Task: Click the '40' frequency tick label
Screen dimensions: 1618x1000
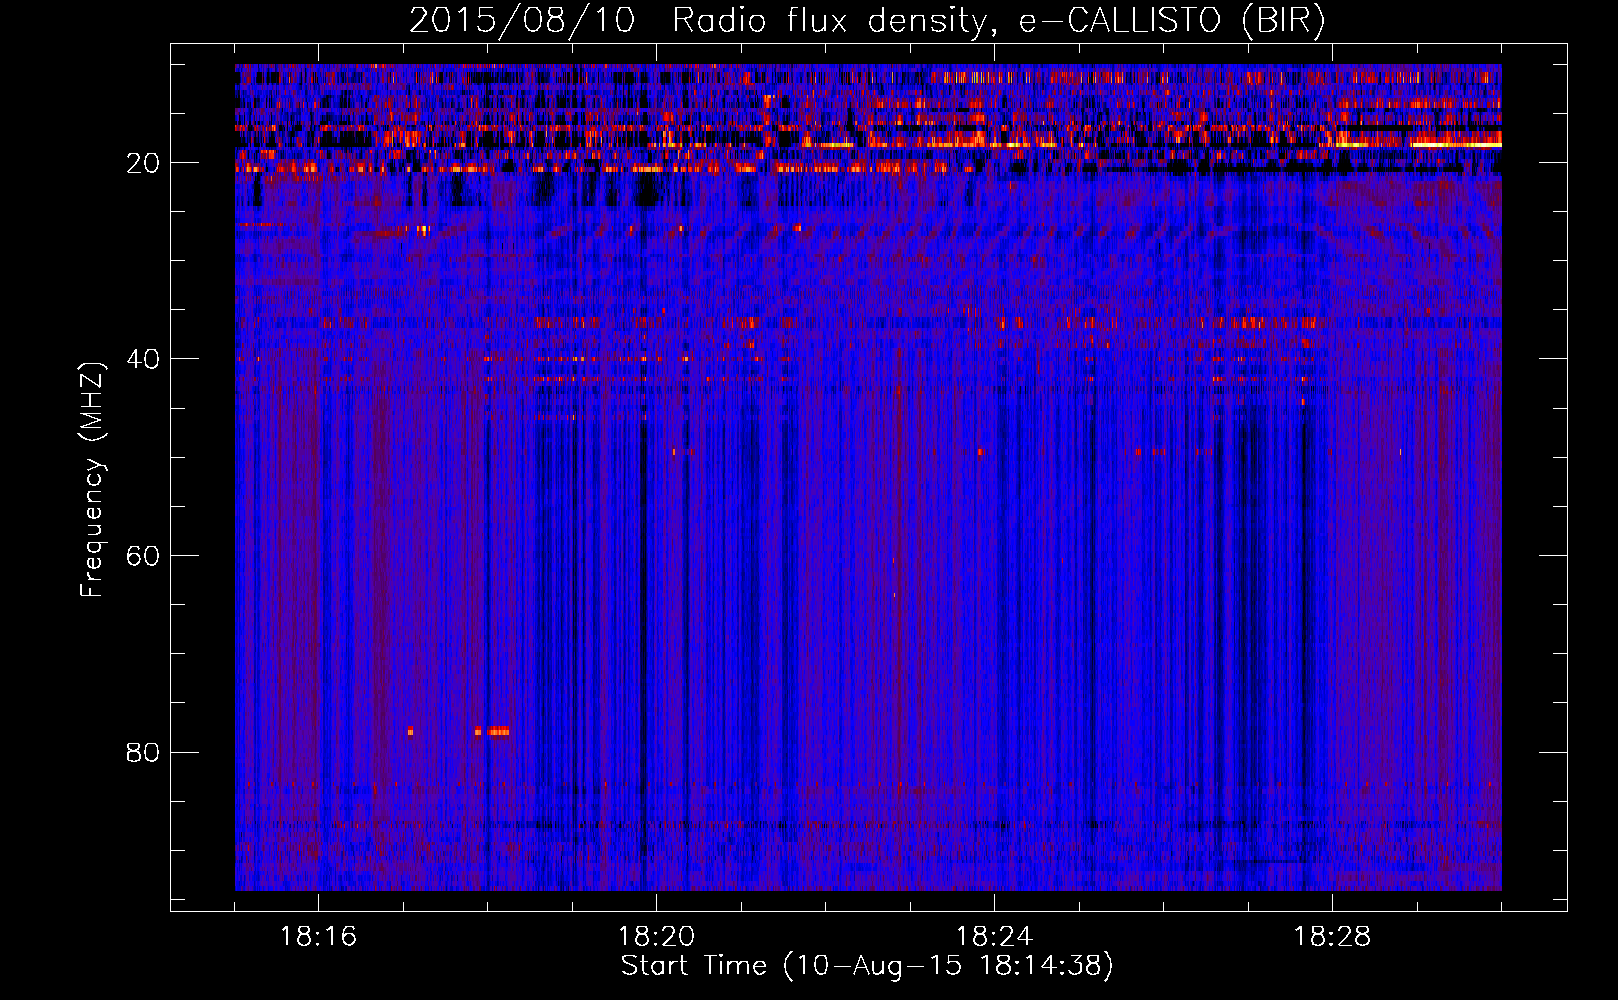Action: click(x=144, y=359)
